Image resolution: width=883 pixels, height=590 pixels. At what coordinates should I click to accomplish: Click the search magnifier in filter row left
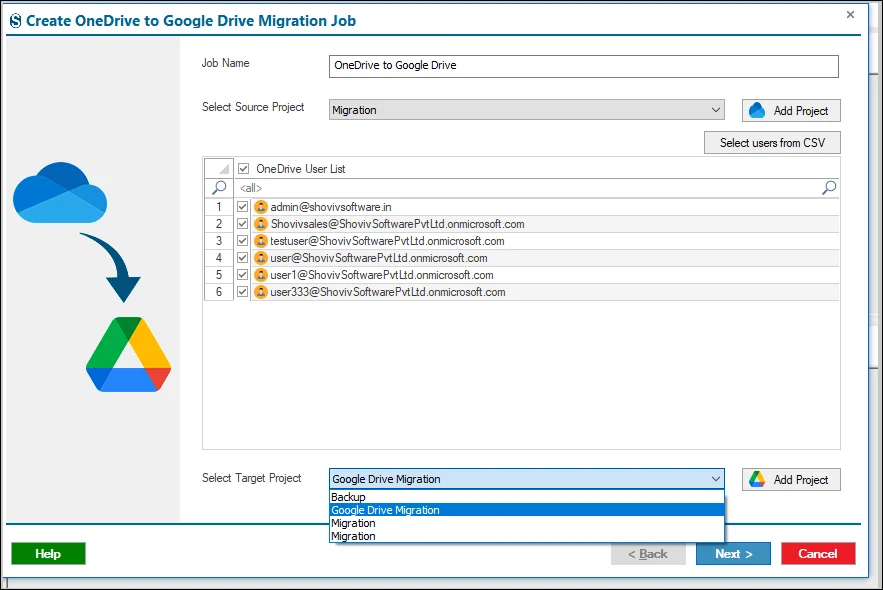tap(219, 187)
